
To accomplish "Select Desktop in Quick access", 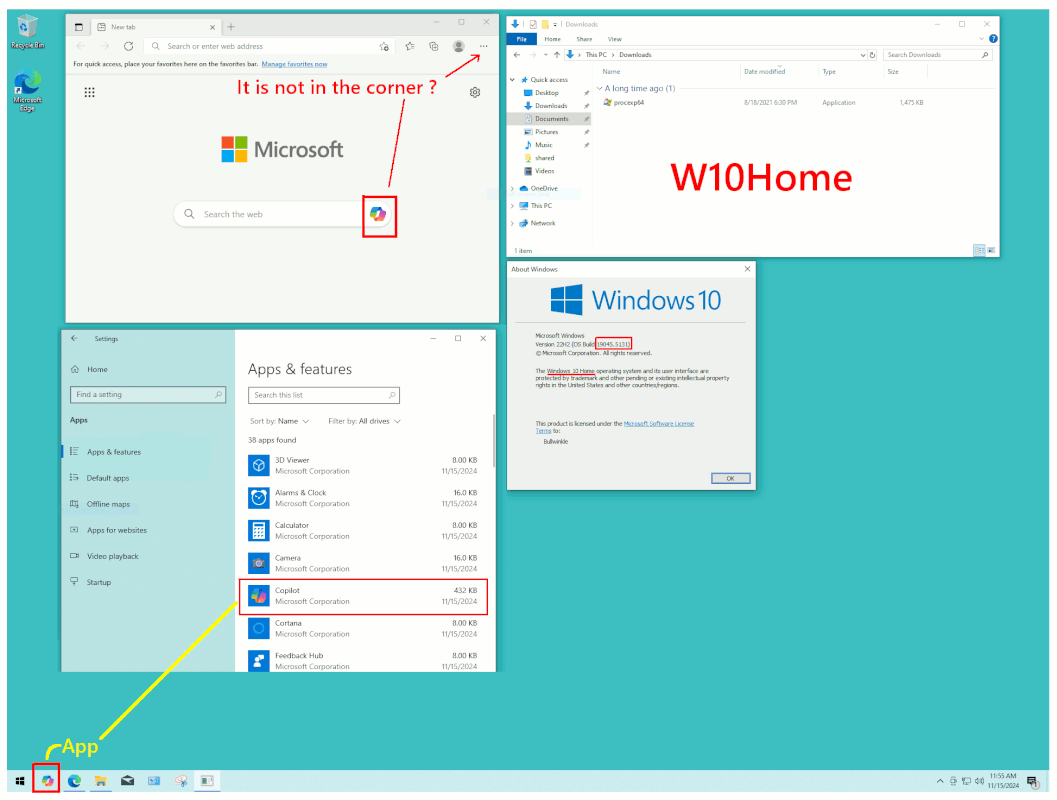I will coord(547,93).
